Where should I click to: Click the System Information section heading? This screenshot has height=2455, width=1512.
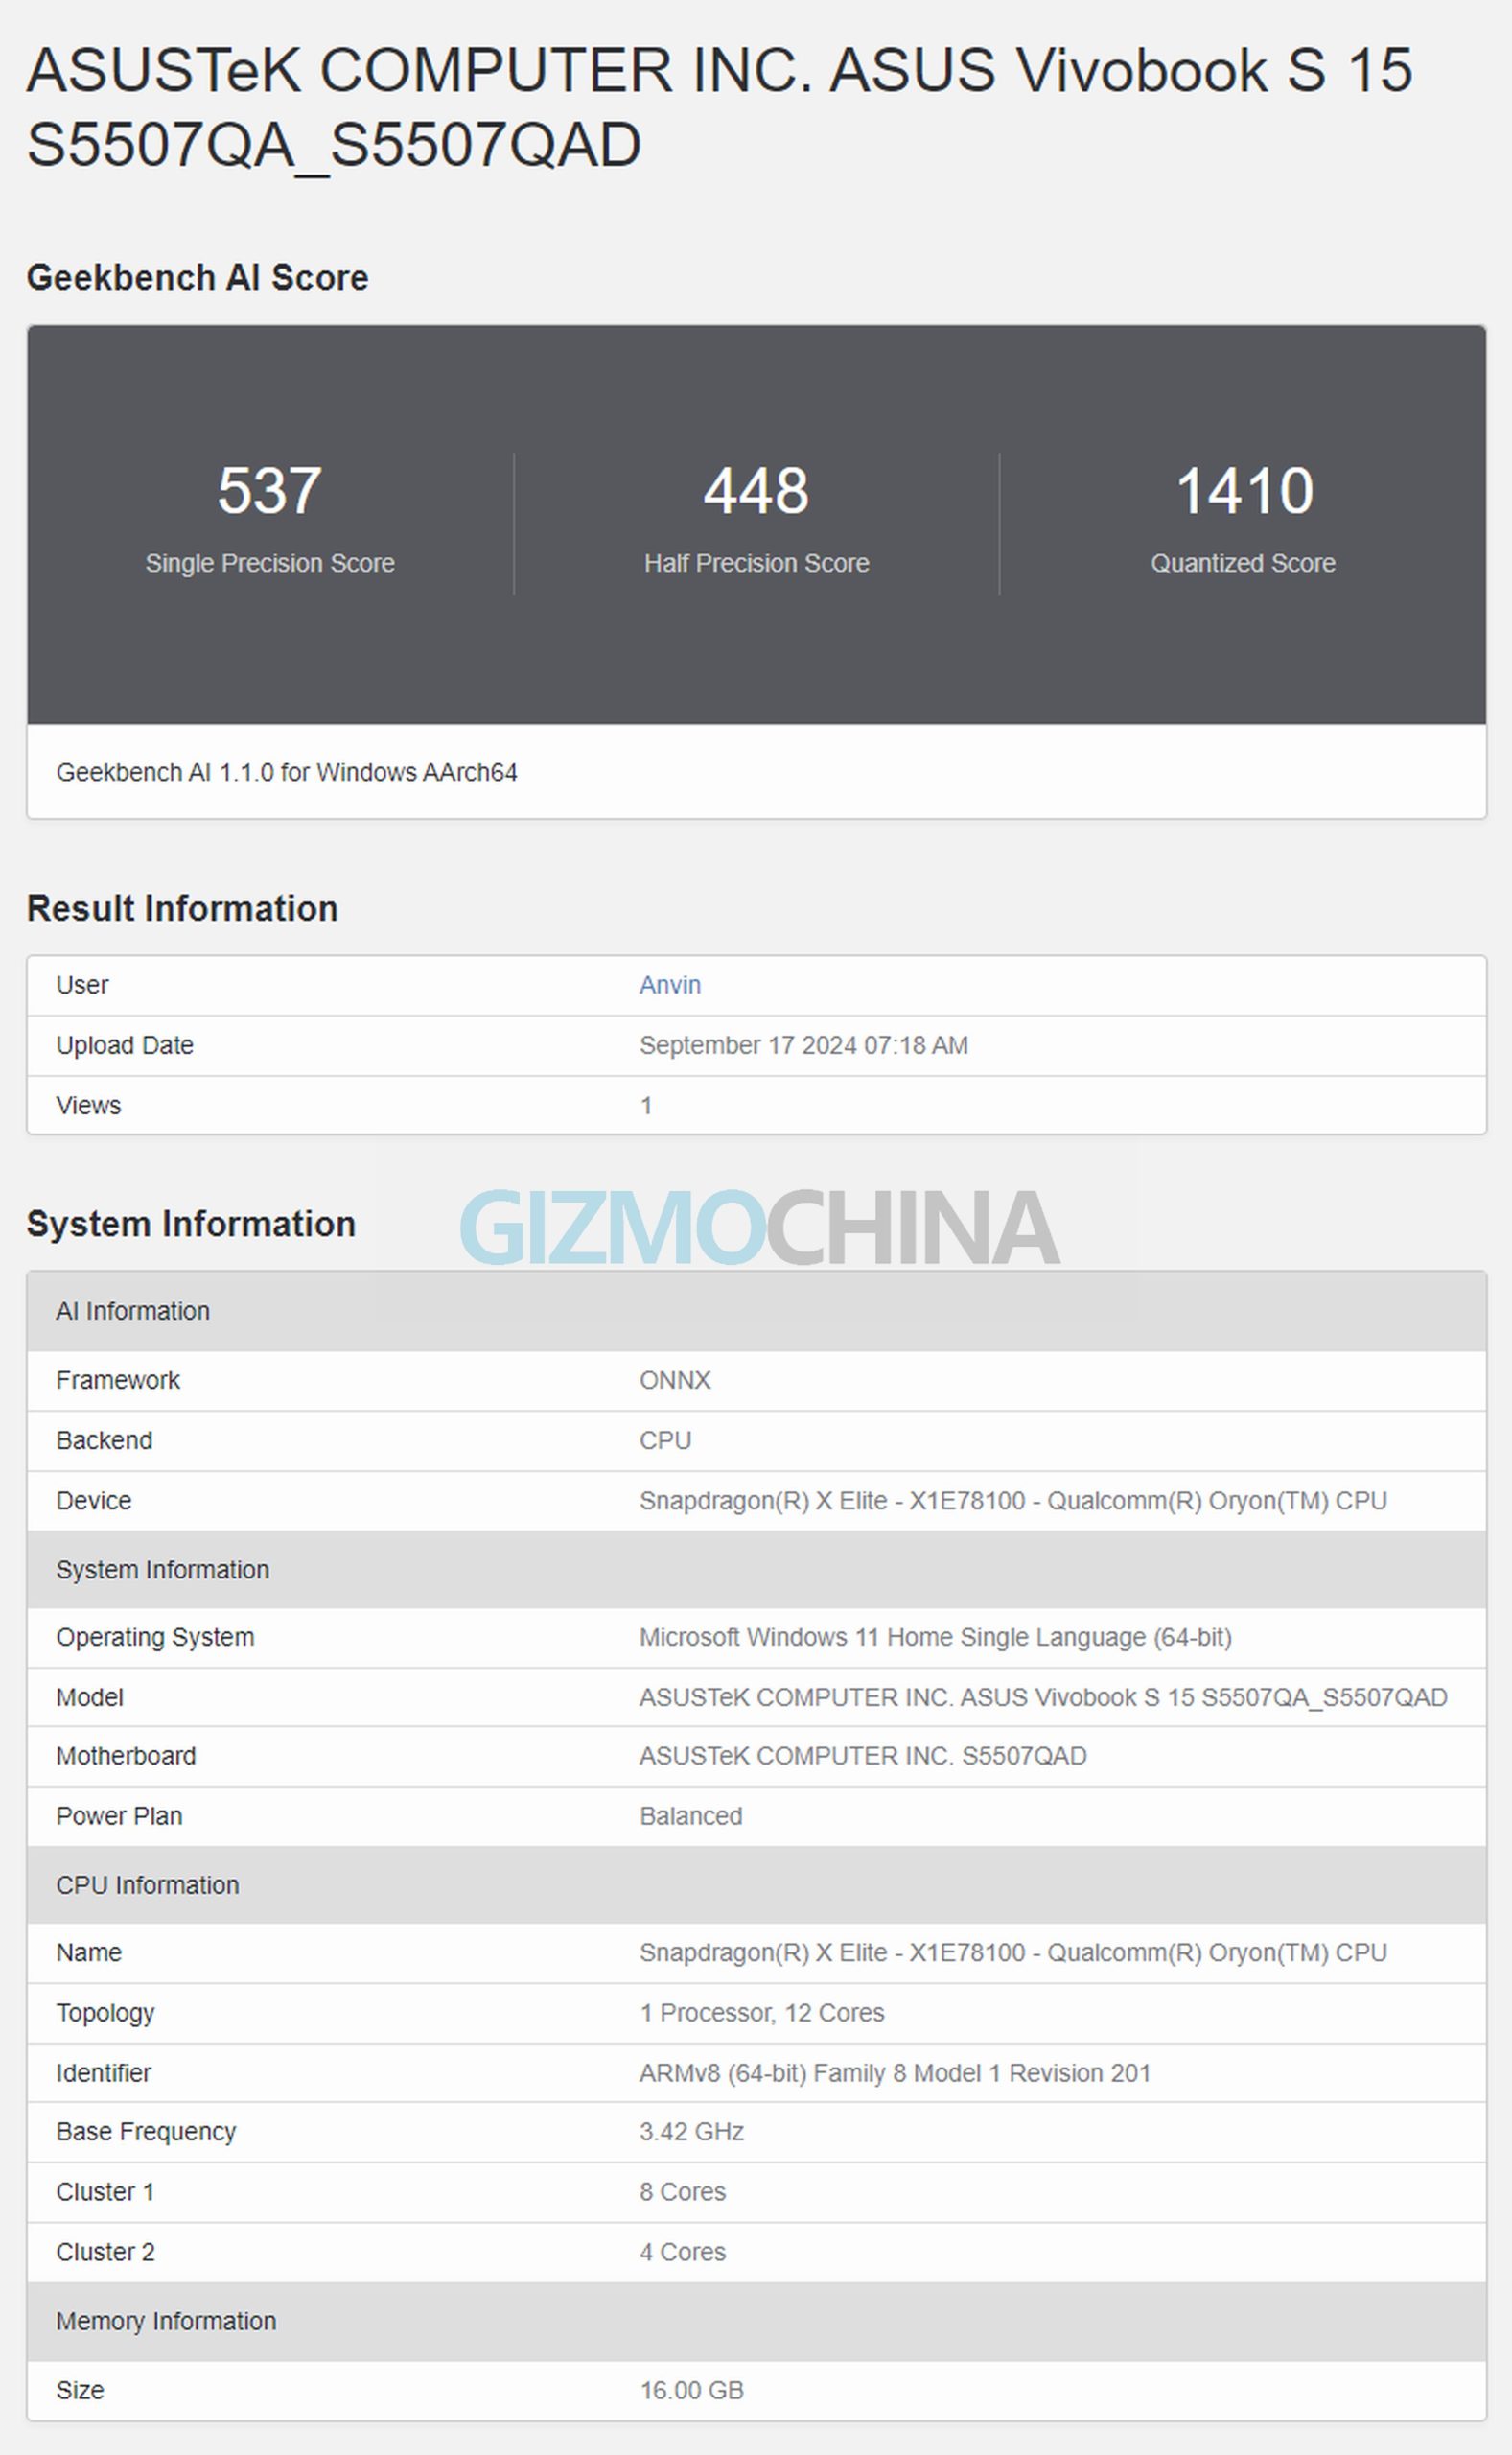point(191,1224)
